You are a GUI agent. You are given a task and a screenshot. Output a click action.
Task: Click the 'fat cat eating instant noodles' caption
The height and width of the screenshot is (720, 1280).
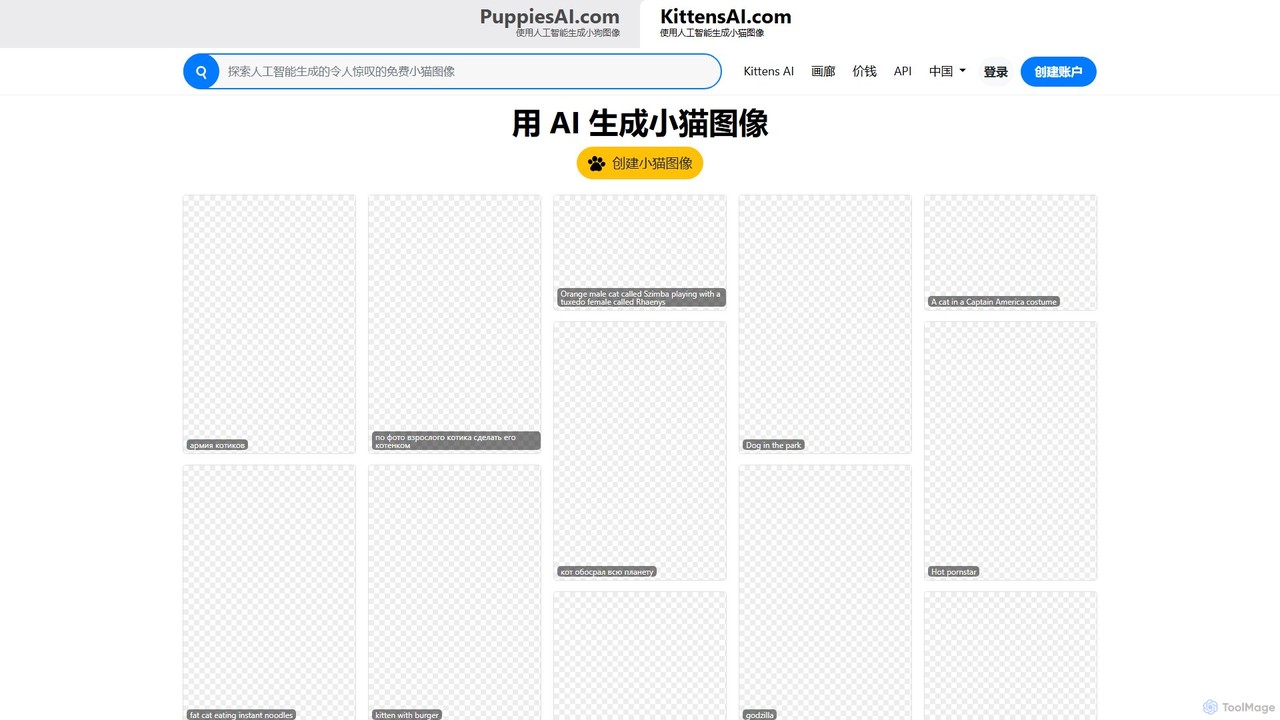241,715
